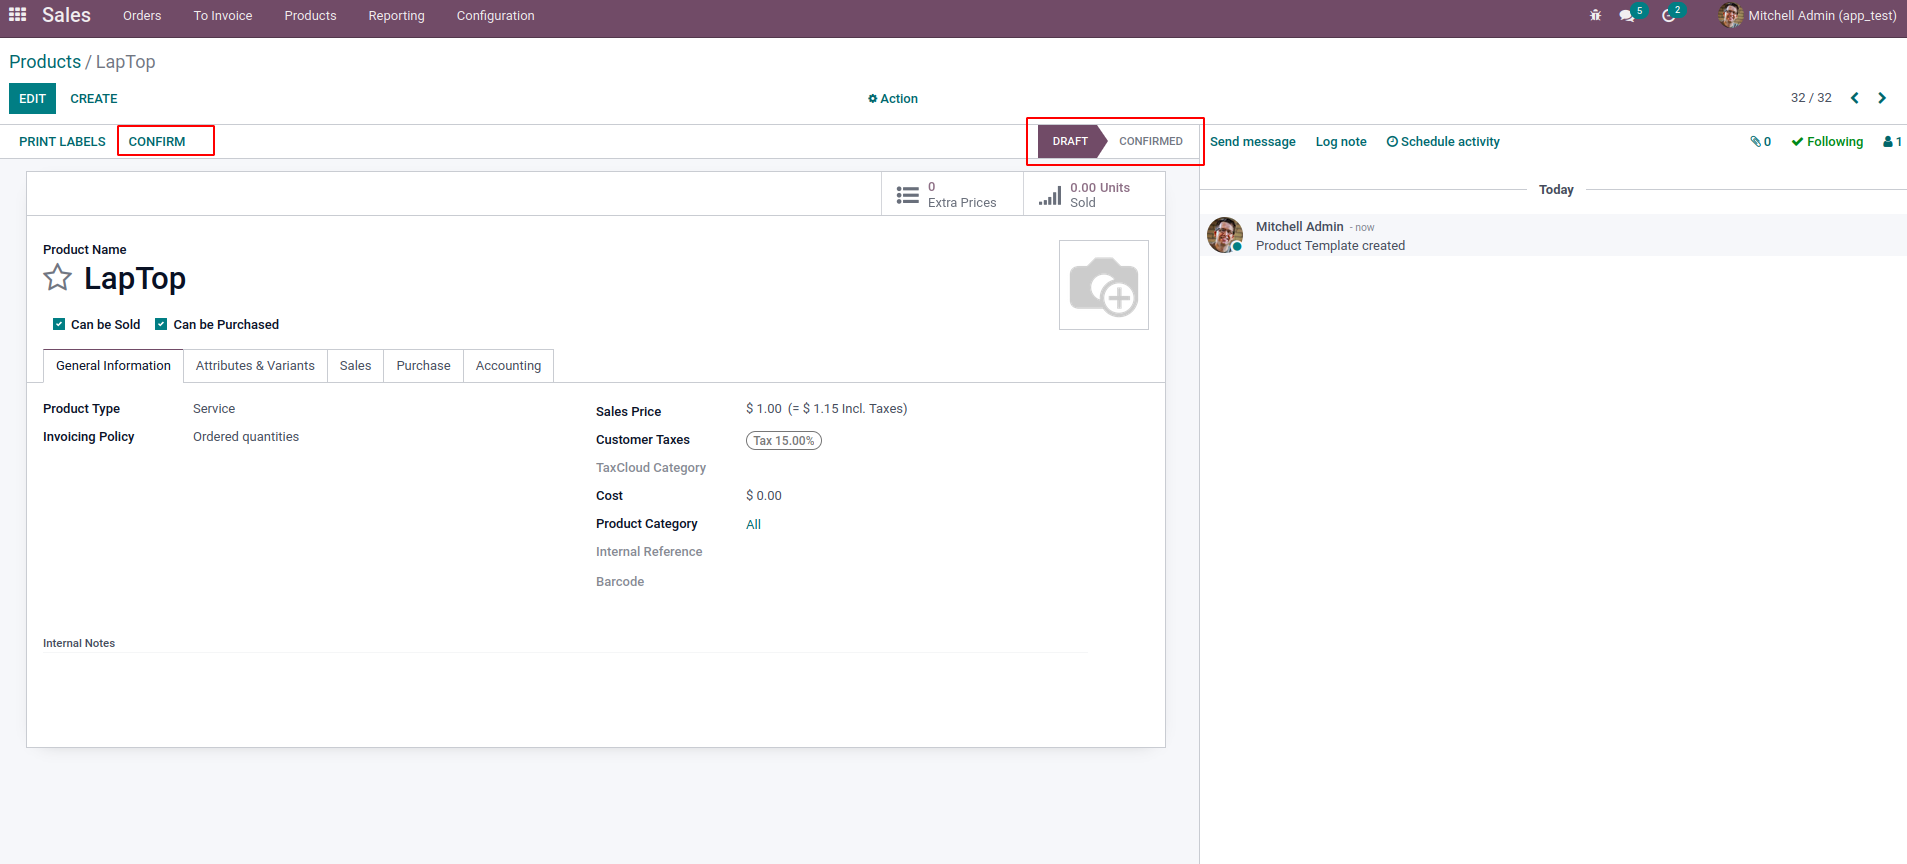This screenshot has height=864, width=1907.
Task: Open the Reporting menu
Action: point(396,16)
